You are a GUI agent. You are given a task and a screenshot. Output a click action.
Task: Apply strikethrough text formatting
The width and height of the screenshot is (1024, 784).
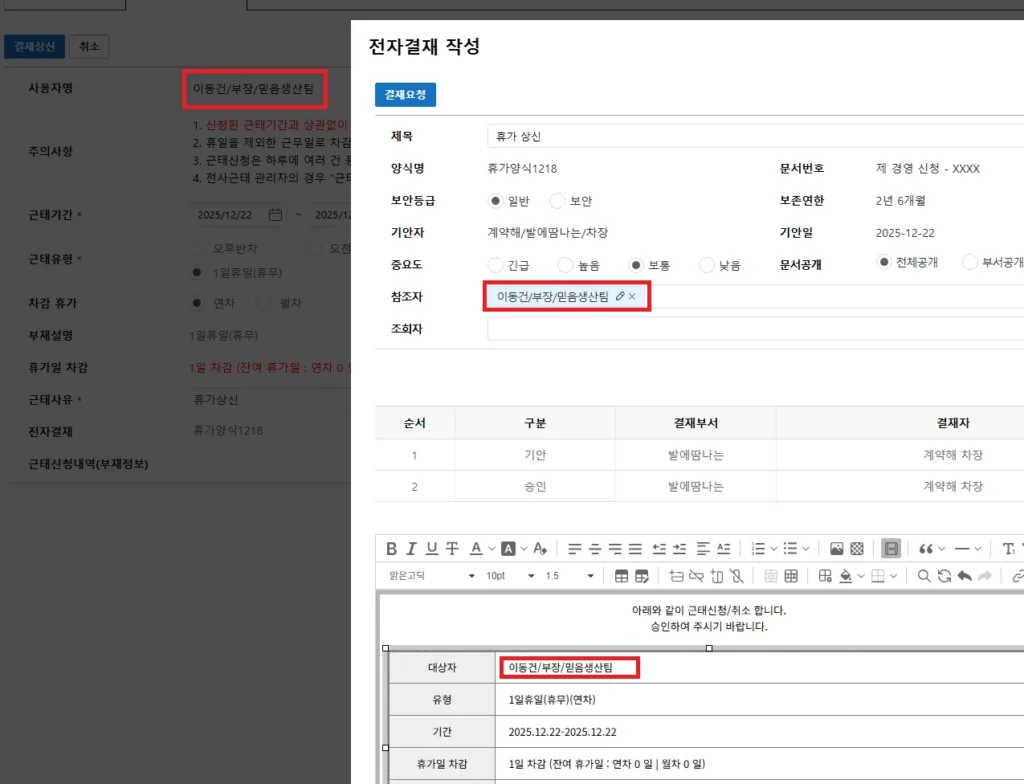point(452,548)
